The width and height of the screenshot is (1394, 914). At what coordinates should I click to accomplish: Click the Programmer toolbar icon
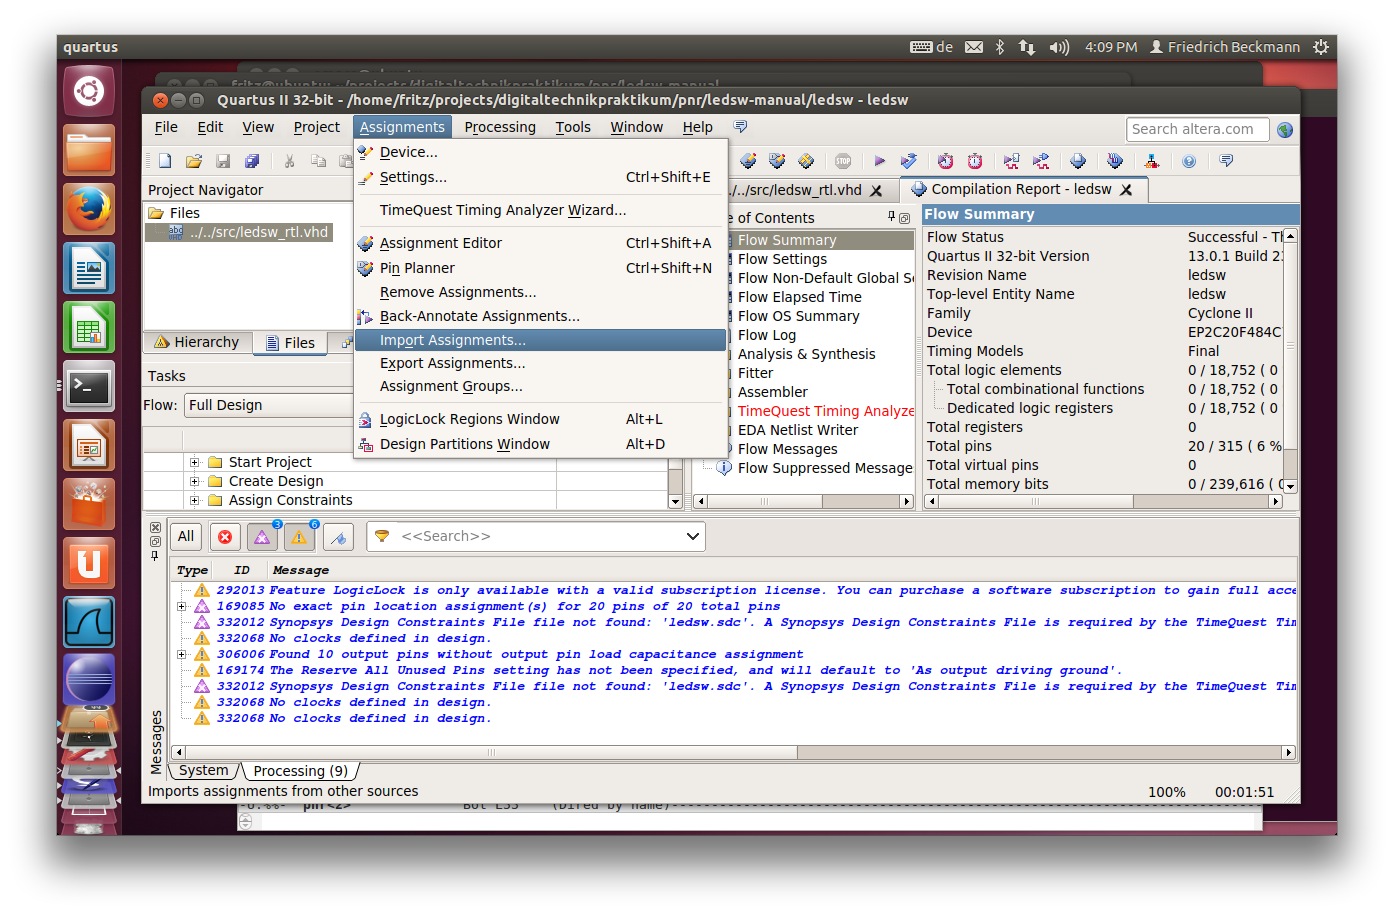1115,161
